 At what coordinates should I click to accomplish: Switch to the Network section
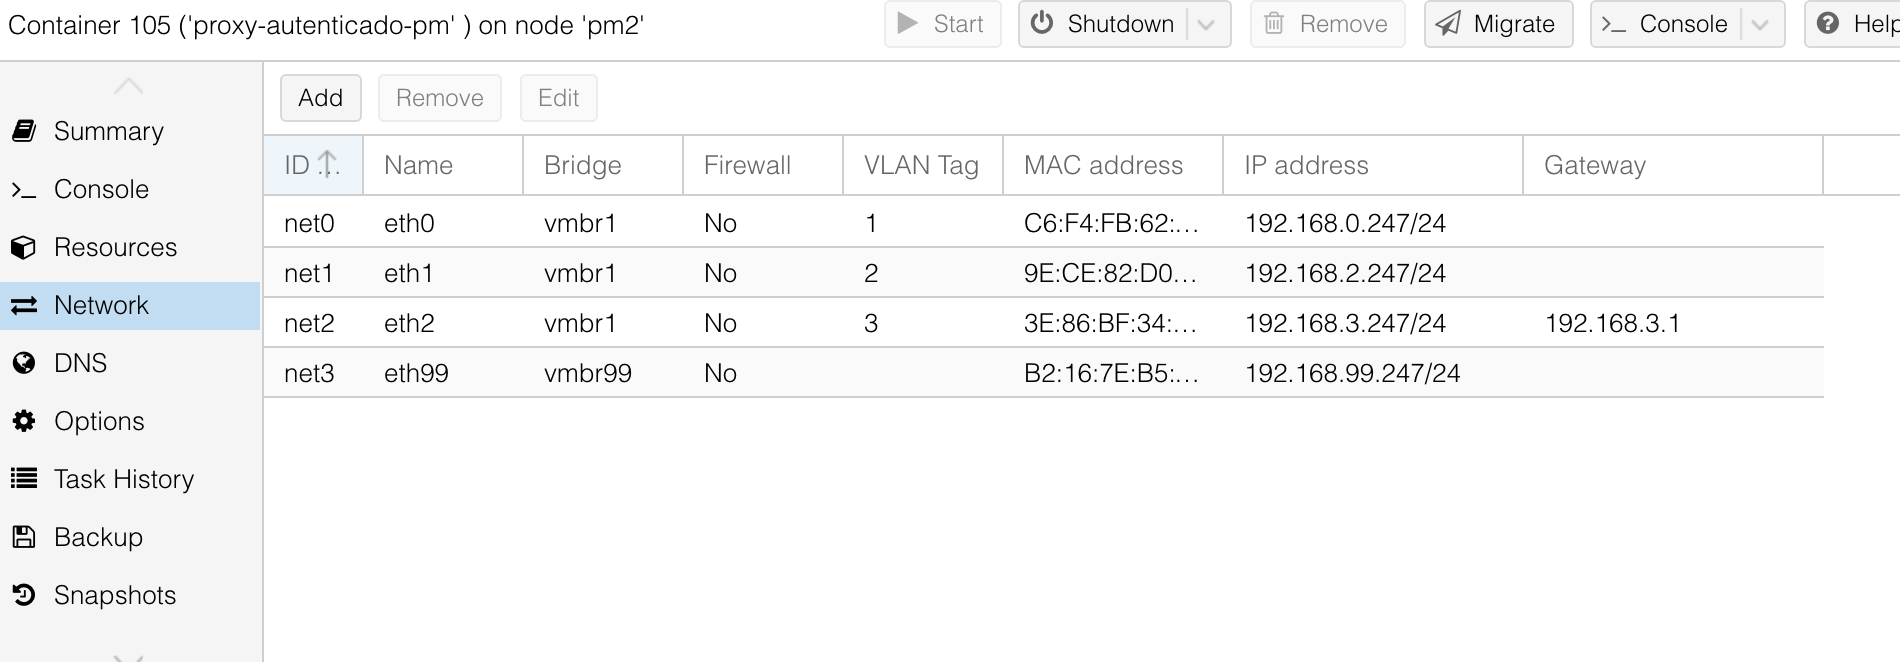tap(100, 304)
